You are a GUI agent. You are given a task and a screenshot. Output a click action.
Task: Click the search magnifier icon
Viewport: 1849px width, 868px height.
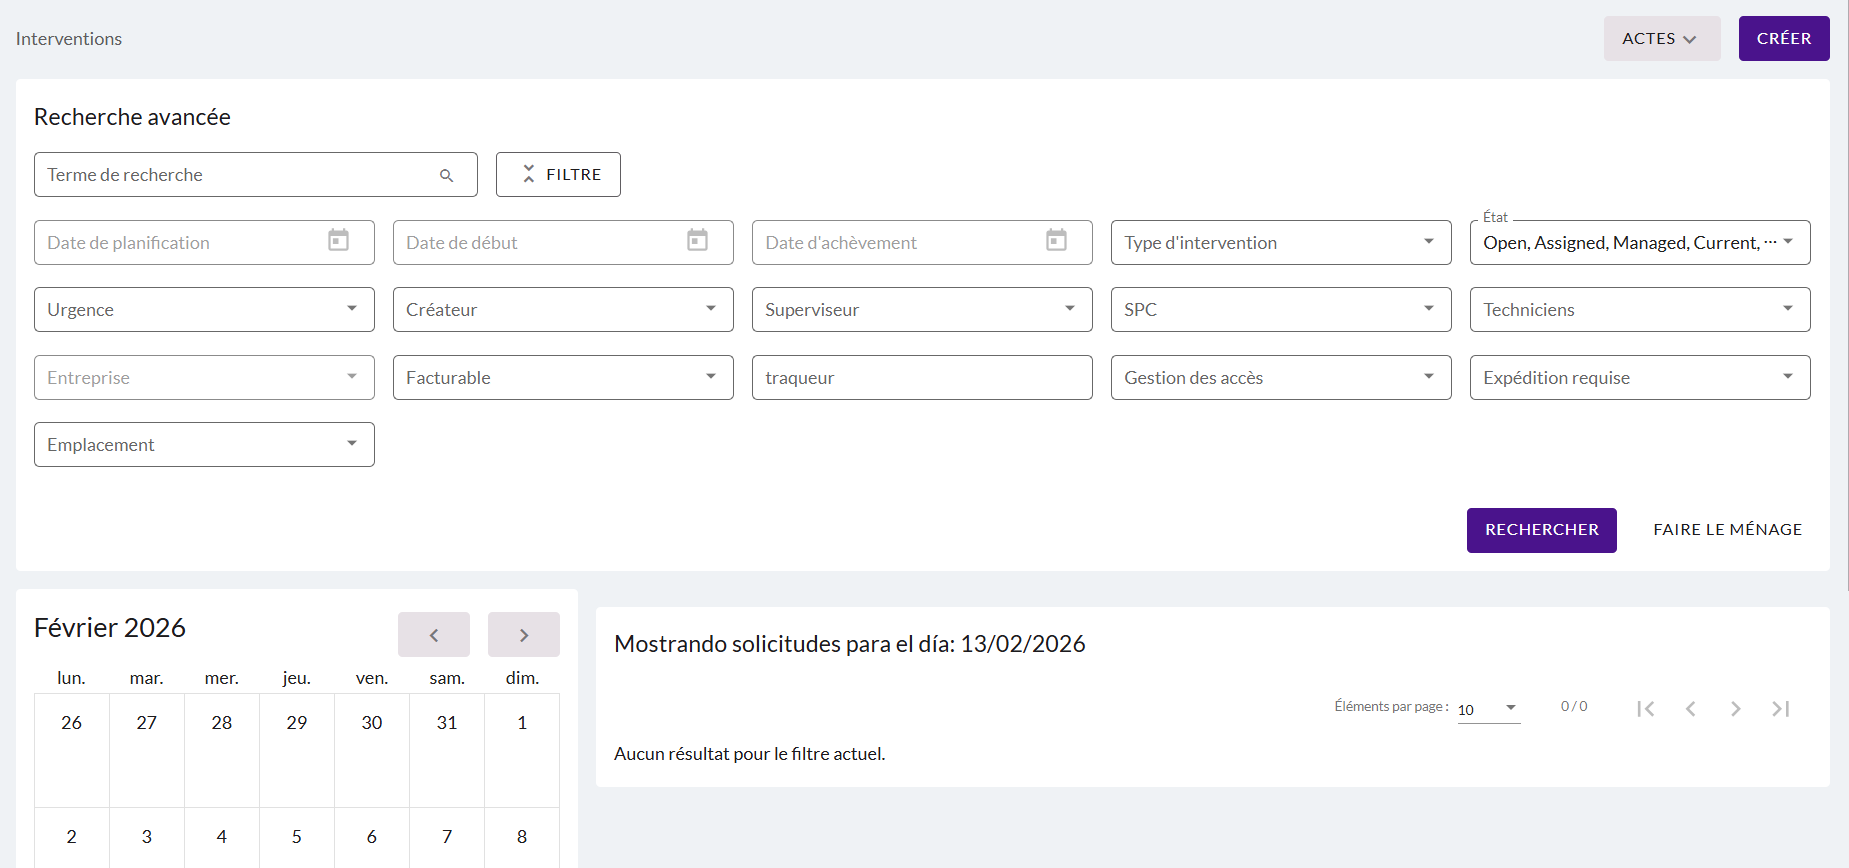tap(446, 175)
